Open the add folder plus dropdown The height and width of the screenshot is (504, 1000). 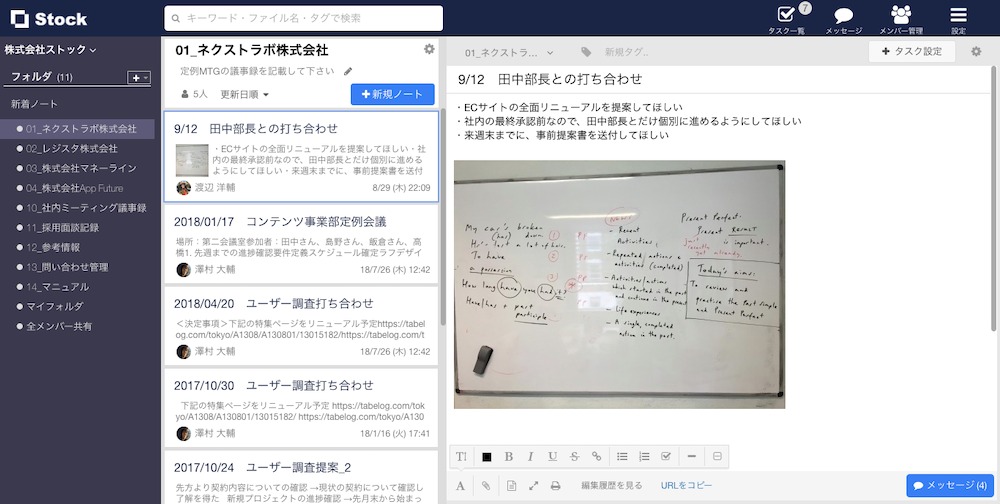click(x=139, y=77)
